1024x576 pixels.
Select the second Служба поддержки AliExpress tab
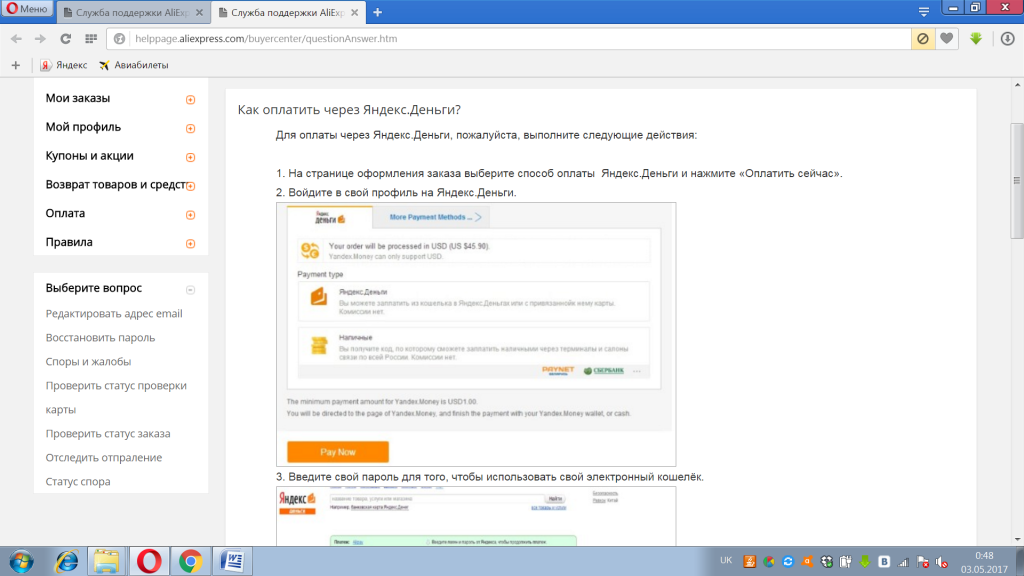point(287,12)
